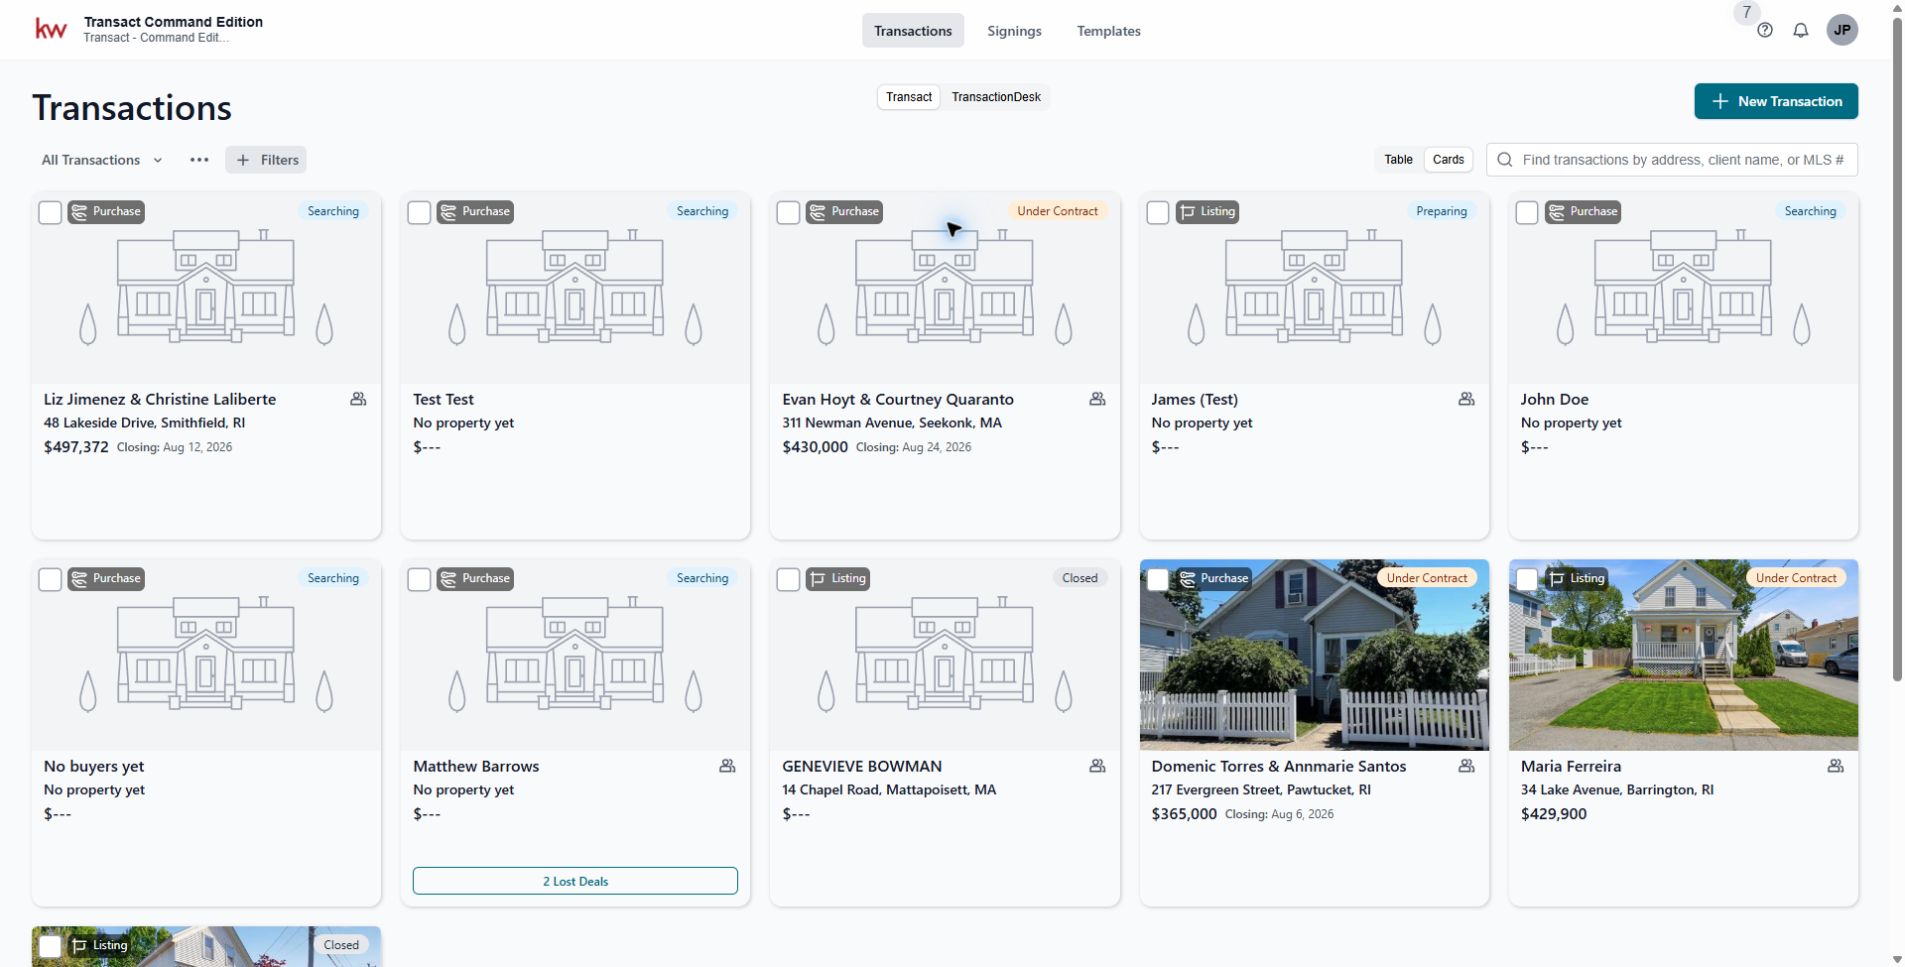This screenshot has height=967, width=1905.
Task: Click price $365,000 on Domenic Torres card
Action: click(1184, 814)
